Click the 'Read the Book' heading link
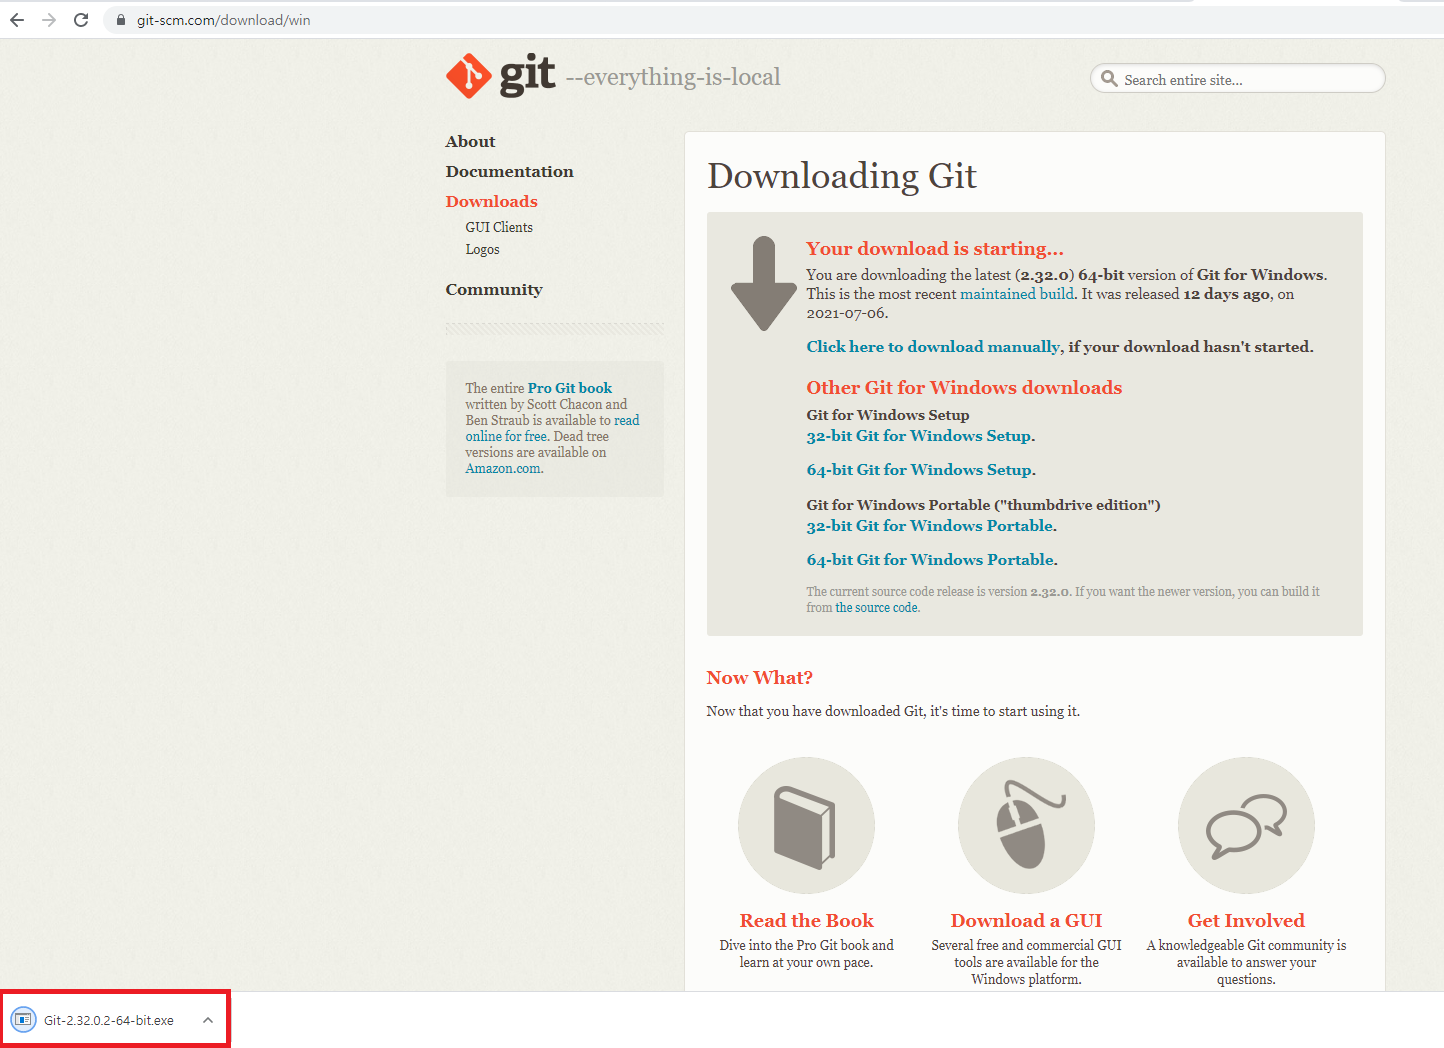1444x1048 pixels. tap(806, 921)
